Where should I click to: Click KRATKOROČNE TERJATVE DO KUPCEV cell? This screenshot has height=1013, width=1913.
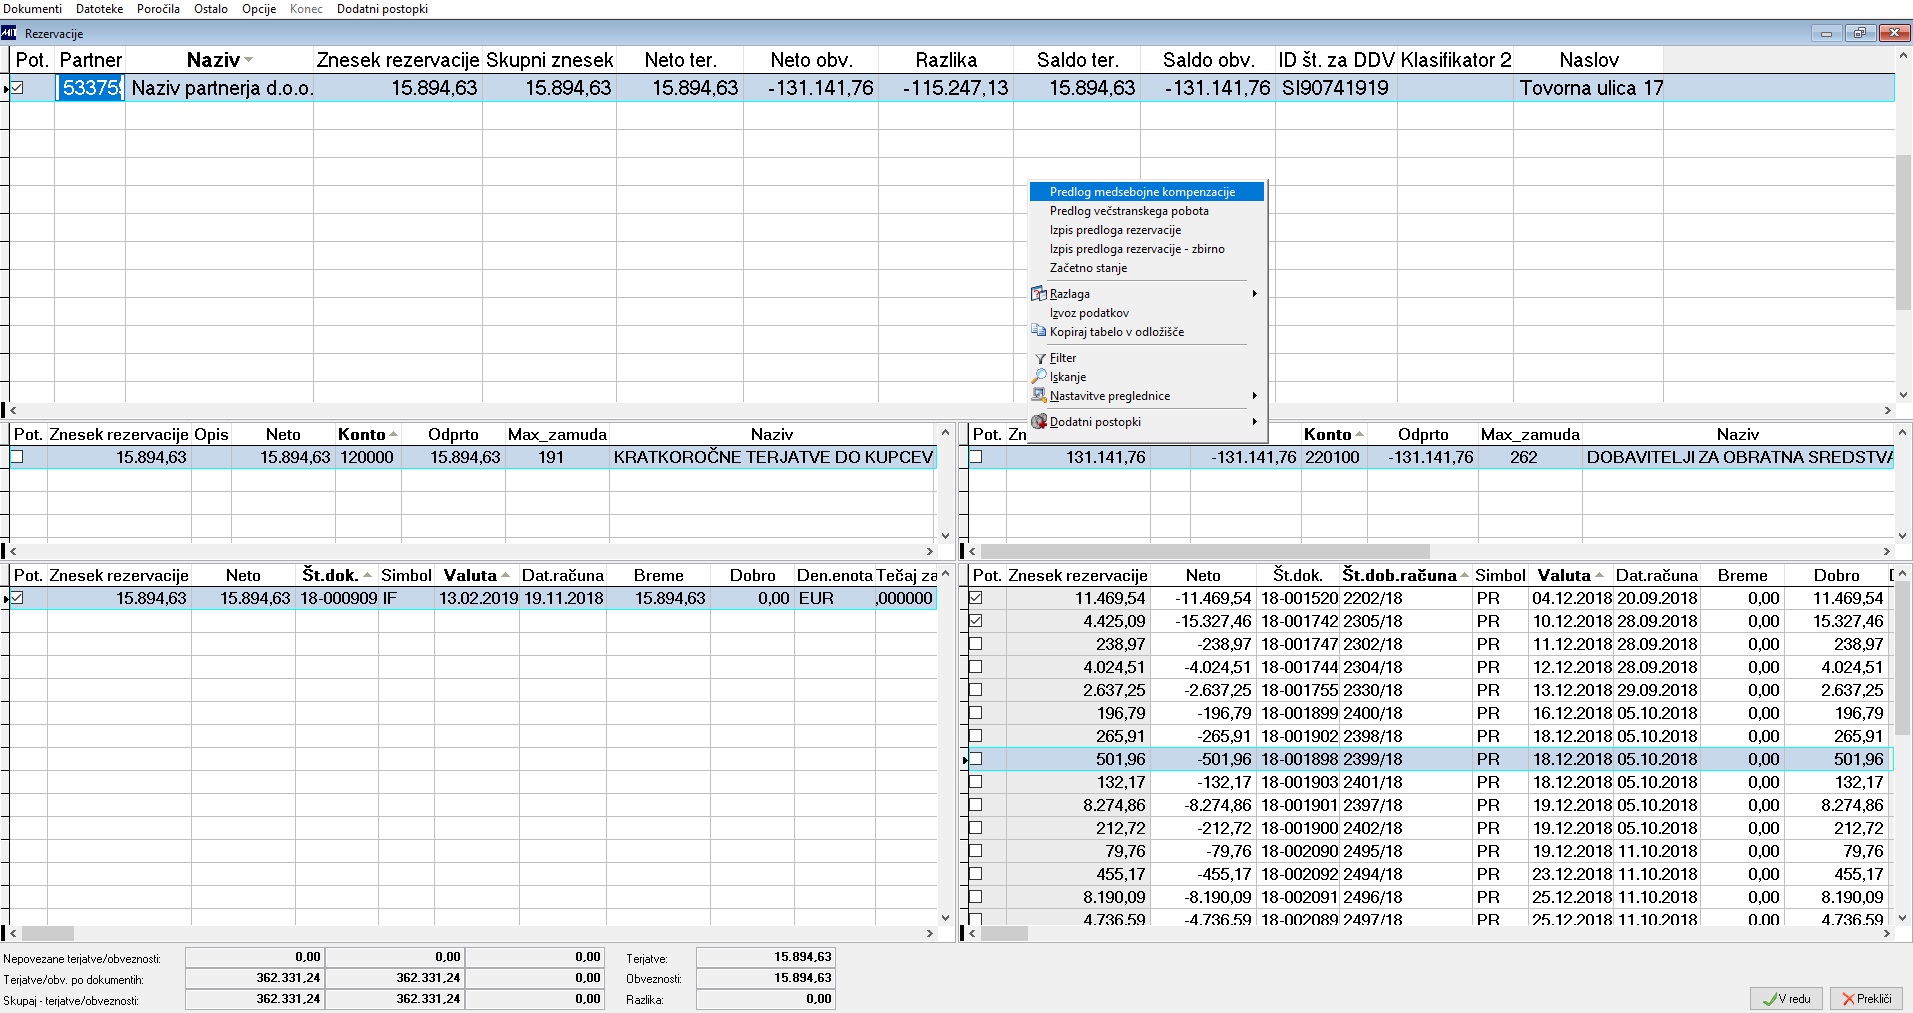[x=773, y=457]
